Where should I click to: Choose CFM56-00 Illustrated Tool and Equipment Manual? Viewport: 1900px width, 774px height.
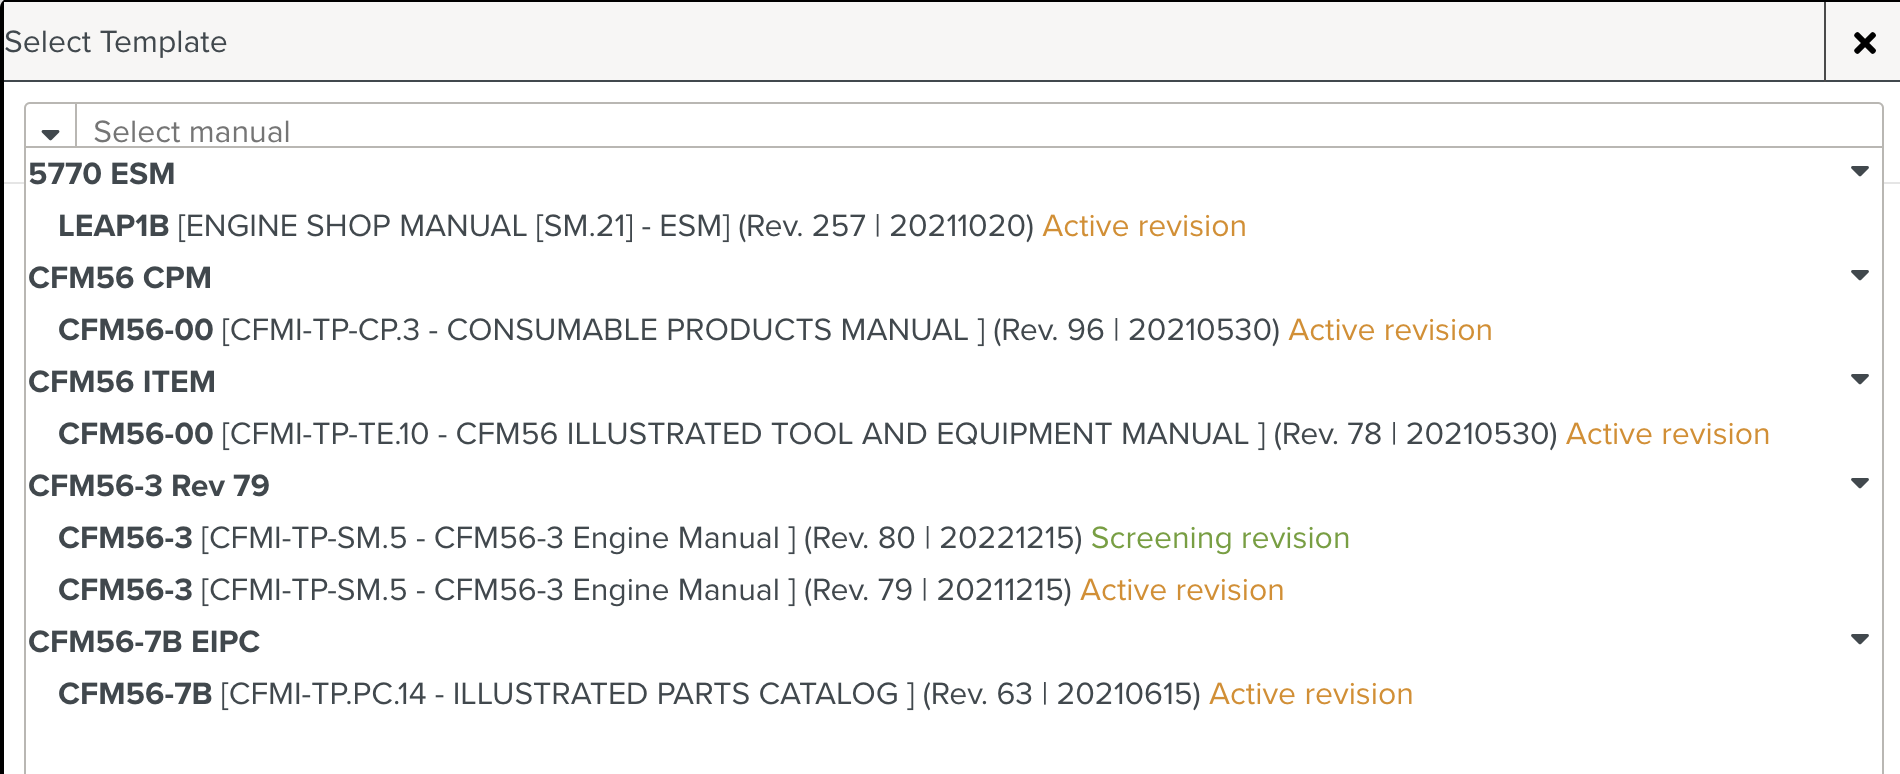point(914,434)
